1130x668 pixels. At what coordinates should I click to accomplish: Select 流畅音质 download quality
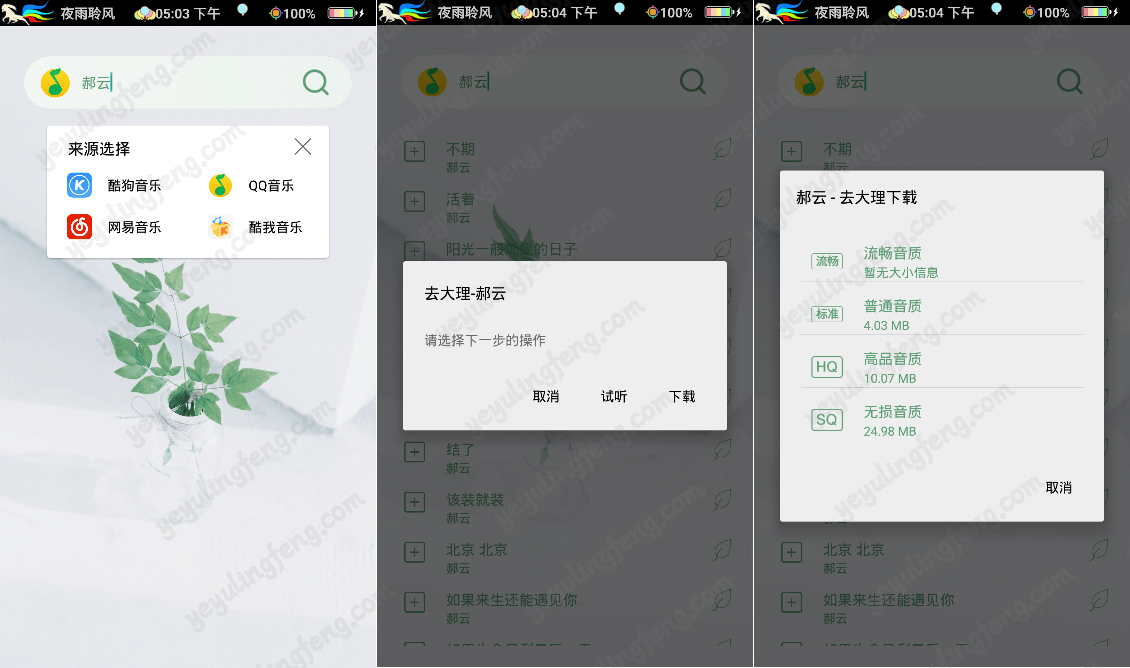(x=941, y=262)
